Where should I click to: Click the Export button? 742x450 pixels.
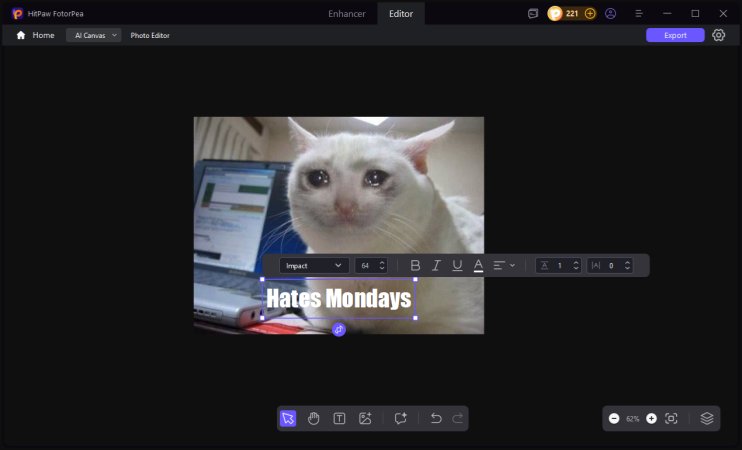[675, 35]
